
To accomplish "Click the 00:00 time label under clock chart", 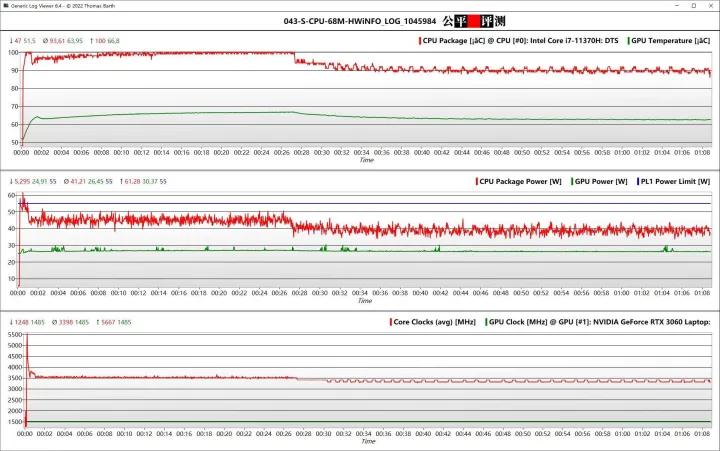I will click(x=25, y=434).
